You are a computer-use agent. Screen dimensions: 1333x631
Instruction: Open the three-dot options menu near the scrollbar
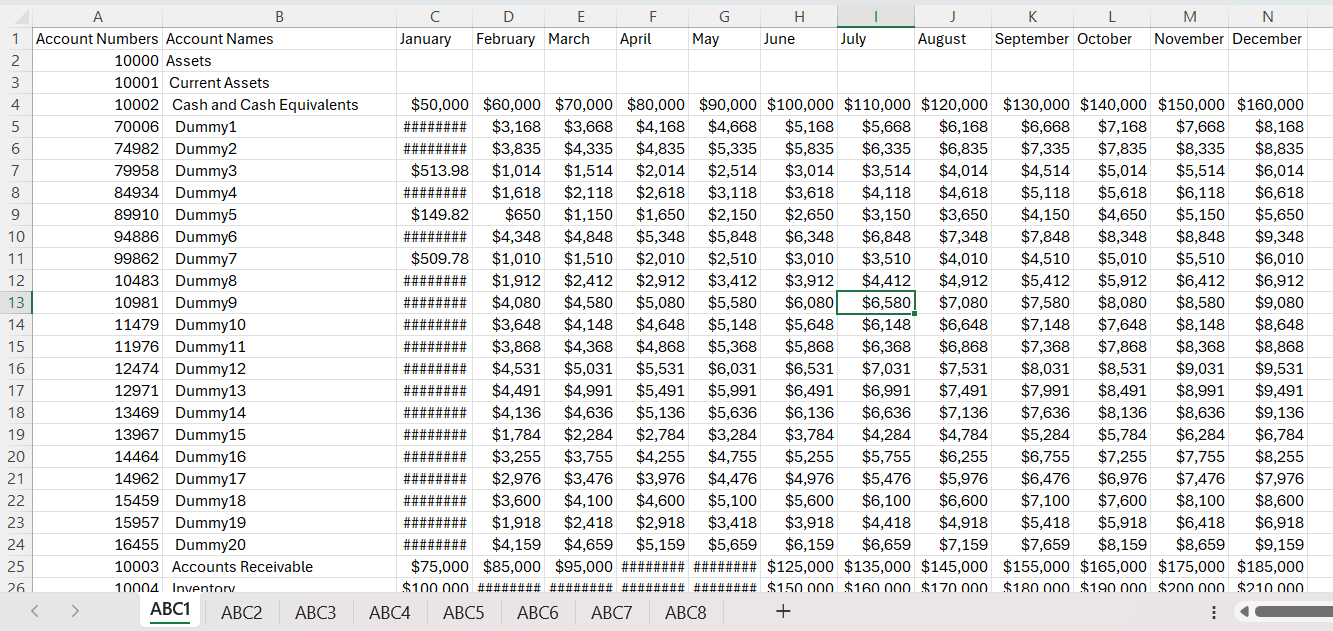click(x=1213, y=612)
